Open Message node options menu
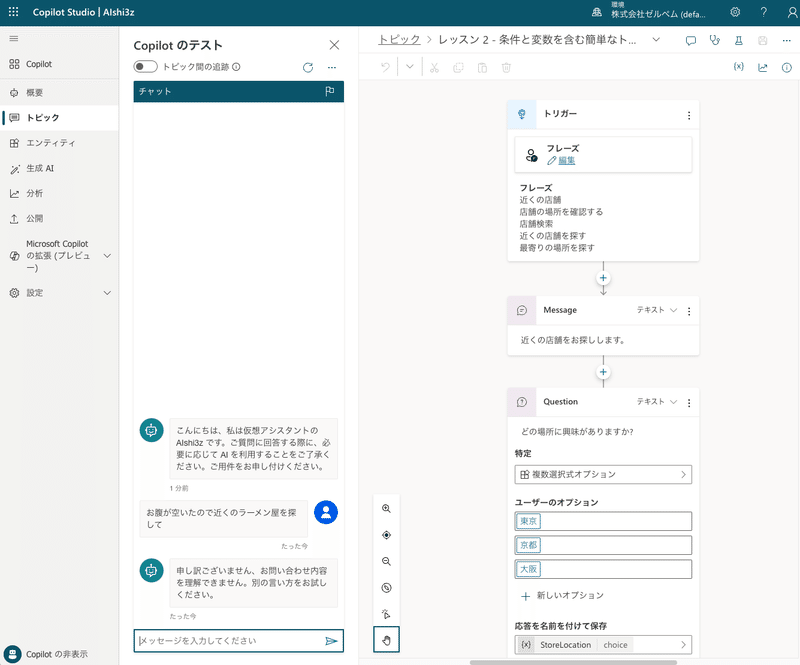 pyautogui.click(x=689, y=311)
